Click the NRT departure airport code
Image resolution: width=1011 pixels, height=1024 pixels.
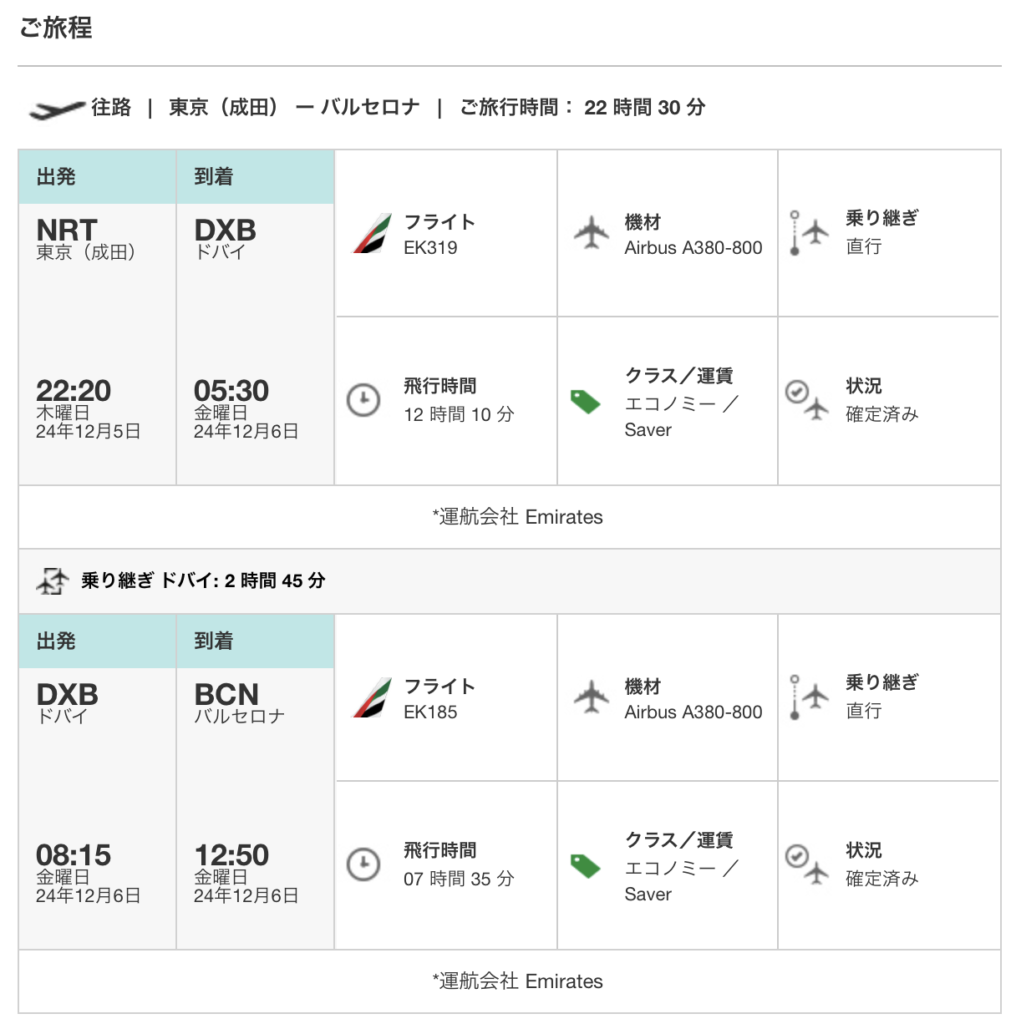click(x=67, y=230)
